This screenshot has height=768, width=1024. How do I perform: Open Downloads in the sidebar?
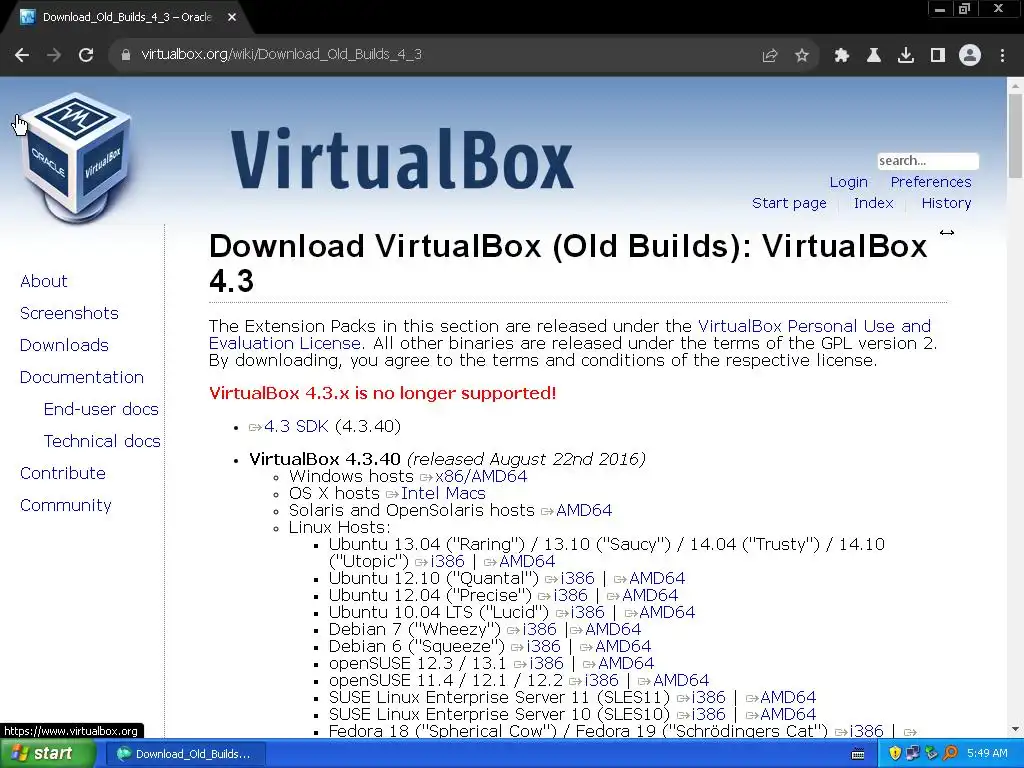click(x=64, y=345)
